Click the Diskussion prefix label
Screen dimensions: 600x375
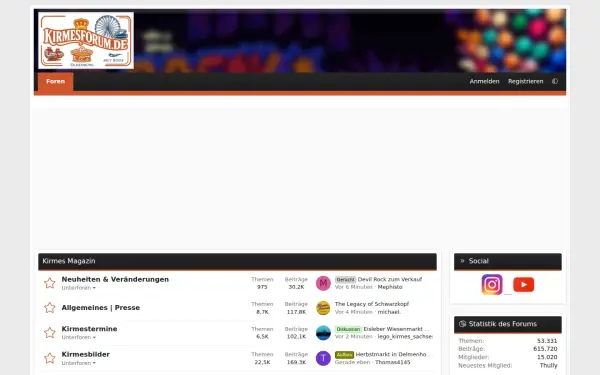pyautogui.click(x=348, y=329)
